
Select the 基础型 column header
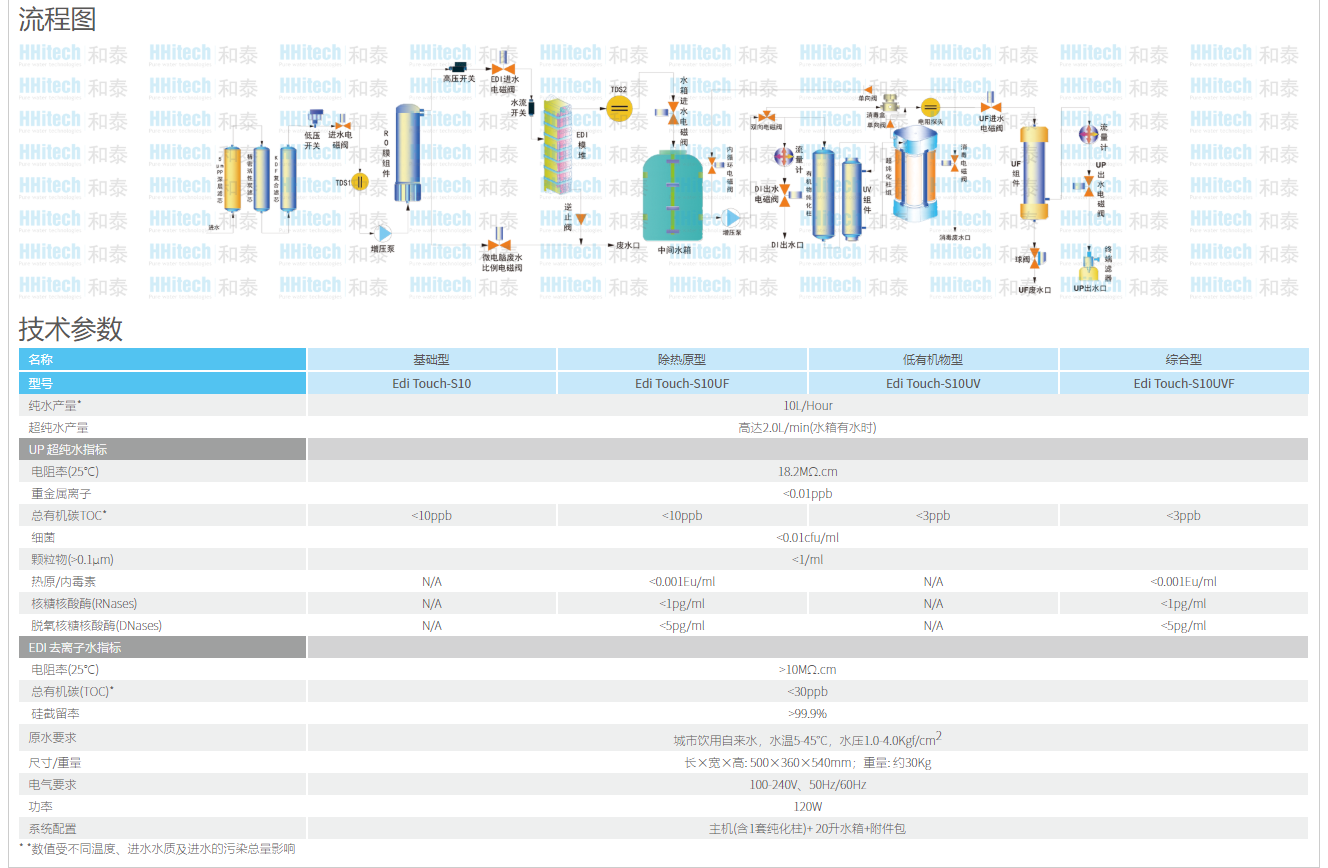click(432, 360)
